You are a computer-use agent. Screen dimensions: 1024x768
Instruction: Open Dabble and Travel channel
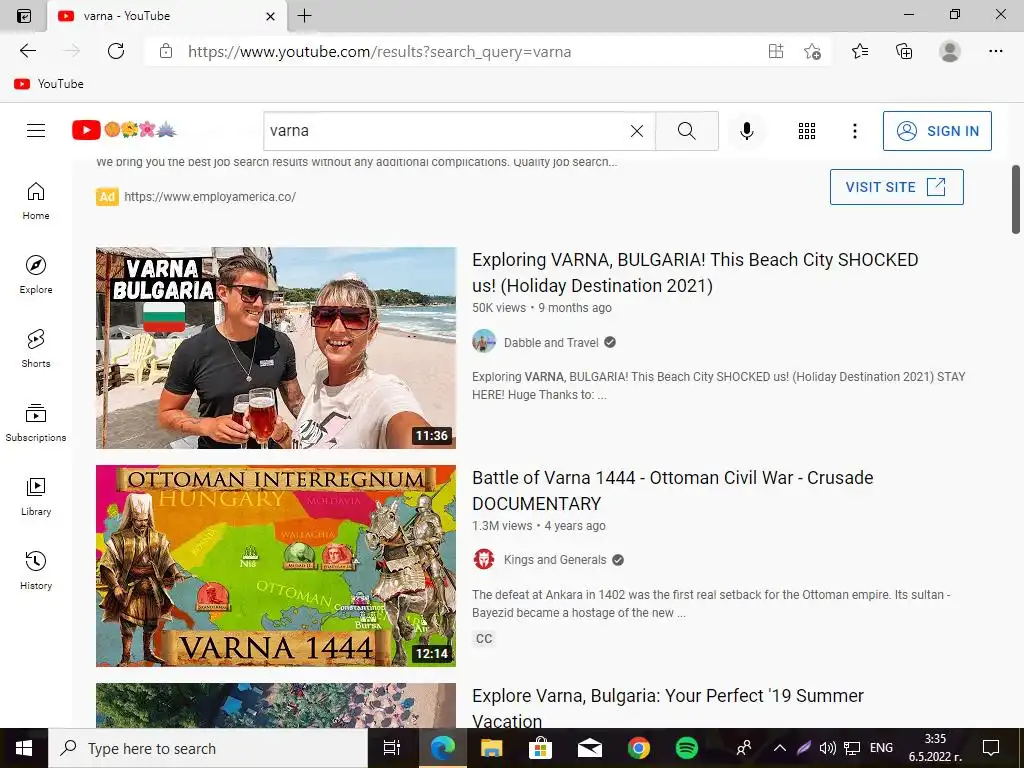click(x=551, y=342)
